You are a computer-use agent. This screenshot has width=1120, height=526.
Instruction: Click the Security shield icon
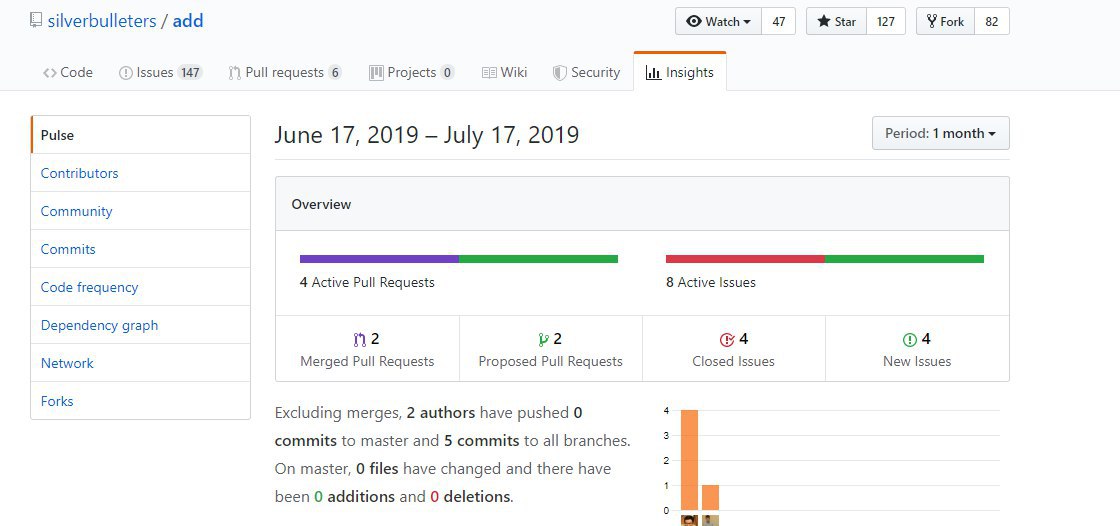560,73
